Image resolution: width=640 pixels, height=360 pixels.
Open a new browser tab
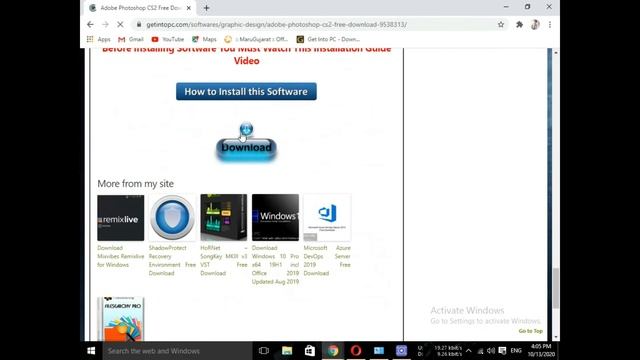[x=207, y=8]
